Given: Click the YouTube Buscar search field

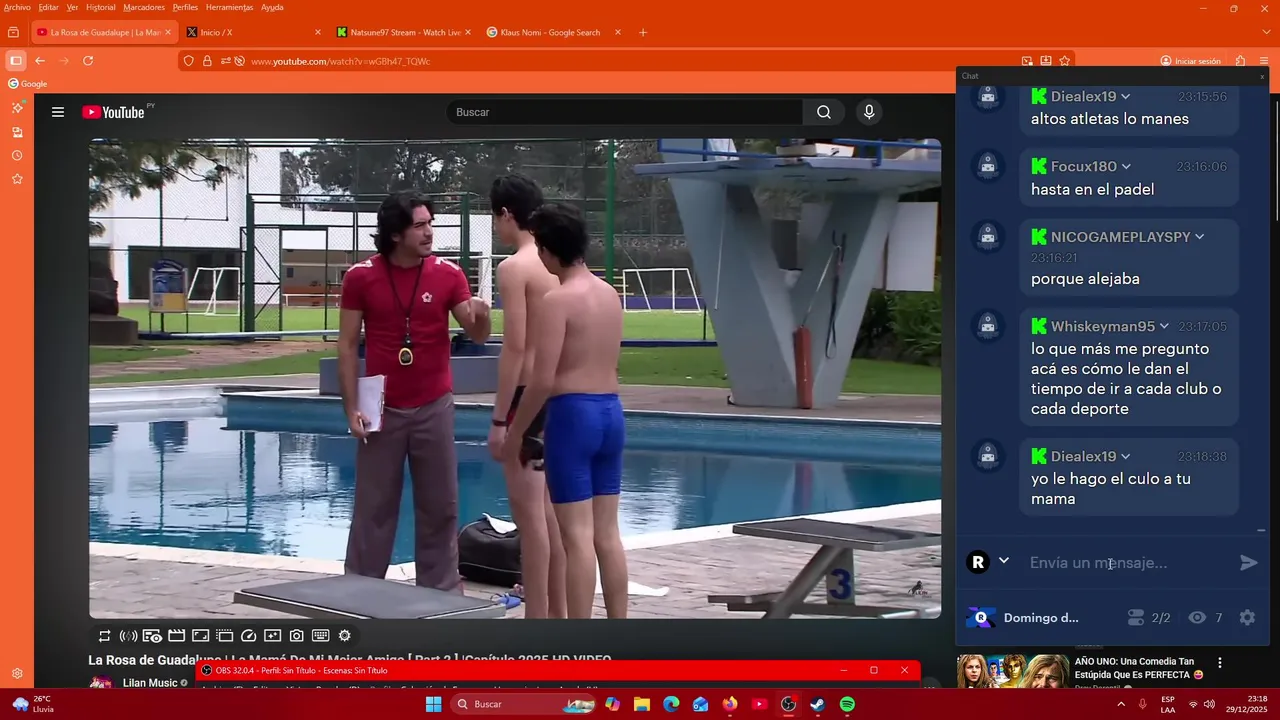Looking at the screenshot, I should [624, 112].
